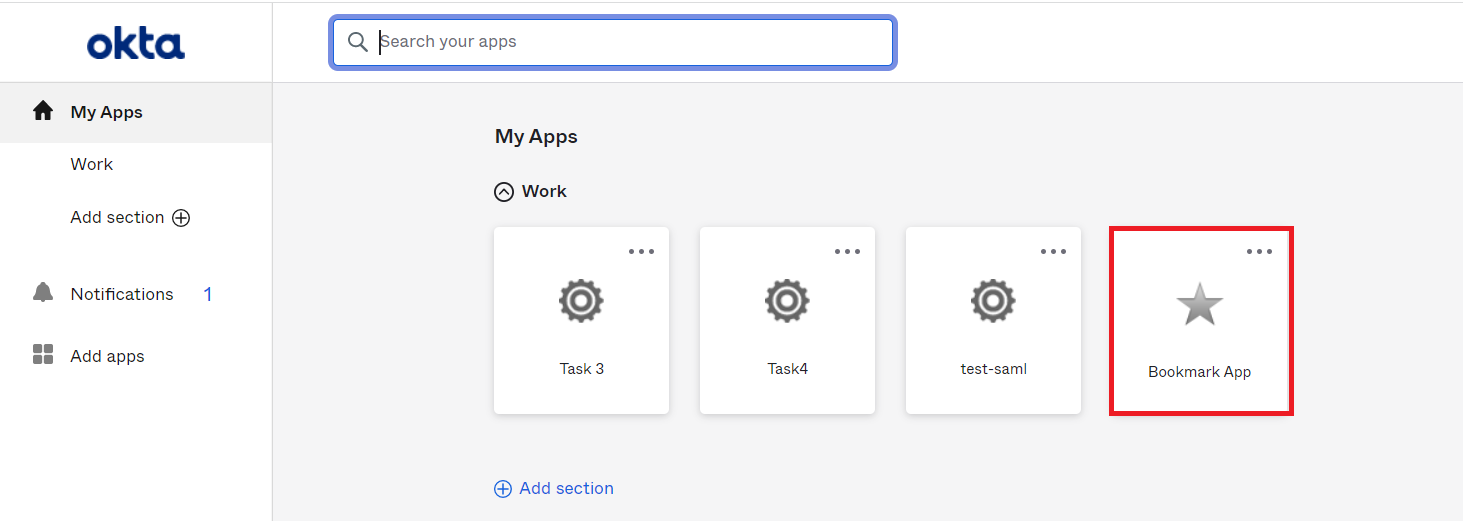Open the Task4 card options menu
Image resolution: width=1463 pixels, height=521 pixels.
pos(848,251)
